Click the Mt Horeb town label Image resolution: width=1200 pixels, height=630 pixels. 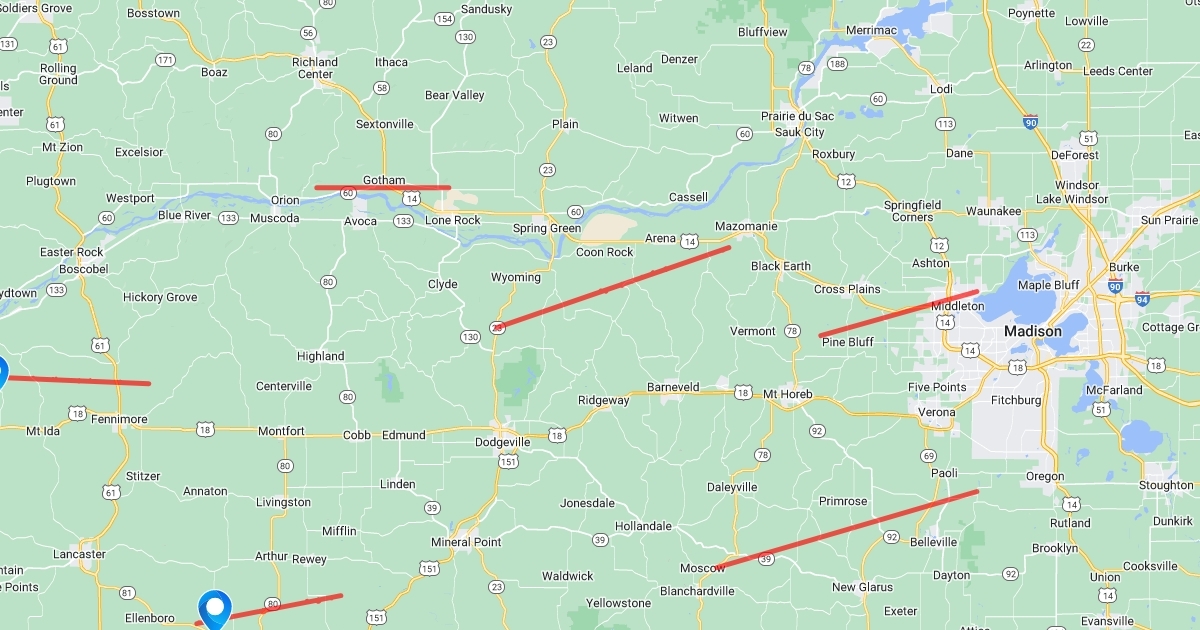784,394
